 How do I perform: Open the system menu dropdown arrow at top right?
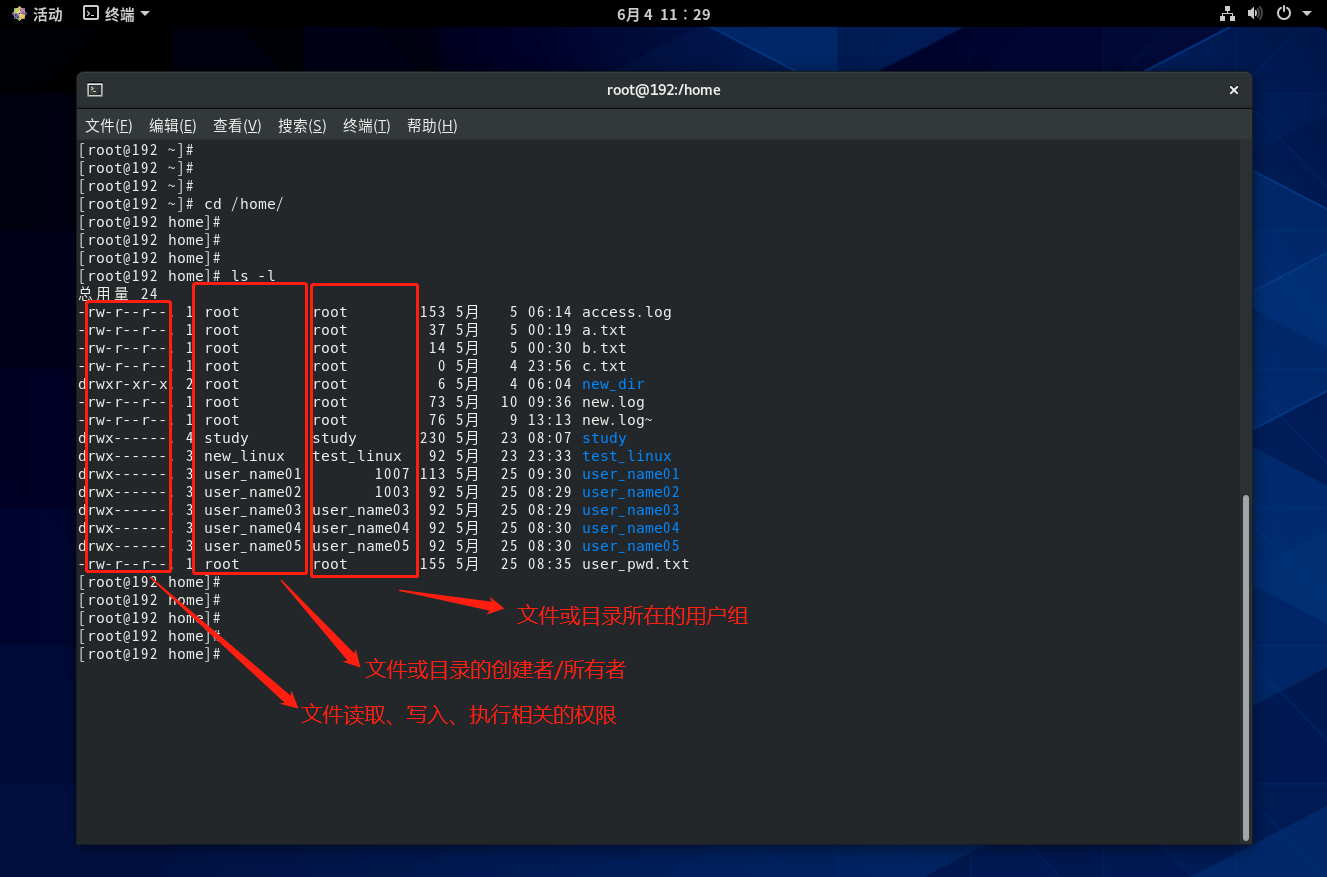[1307, 14]
